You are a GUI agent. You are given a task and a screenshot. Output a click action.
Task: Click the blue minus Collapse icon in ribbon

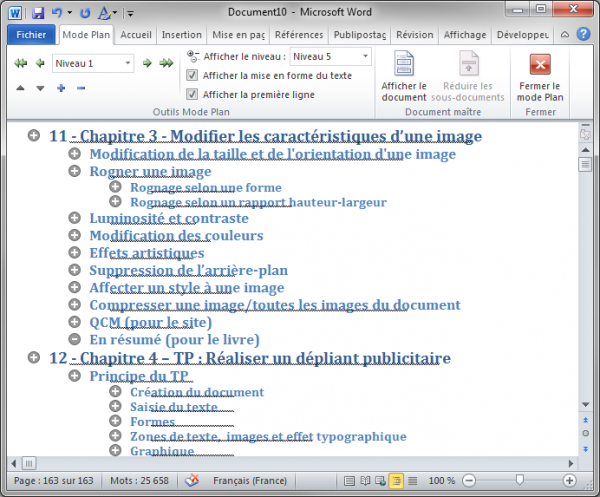[x=81, y=89]
